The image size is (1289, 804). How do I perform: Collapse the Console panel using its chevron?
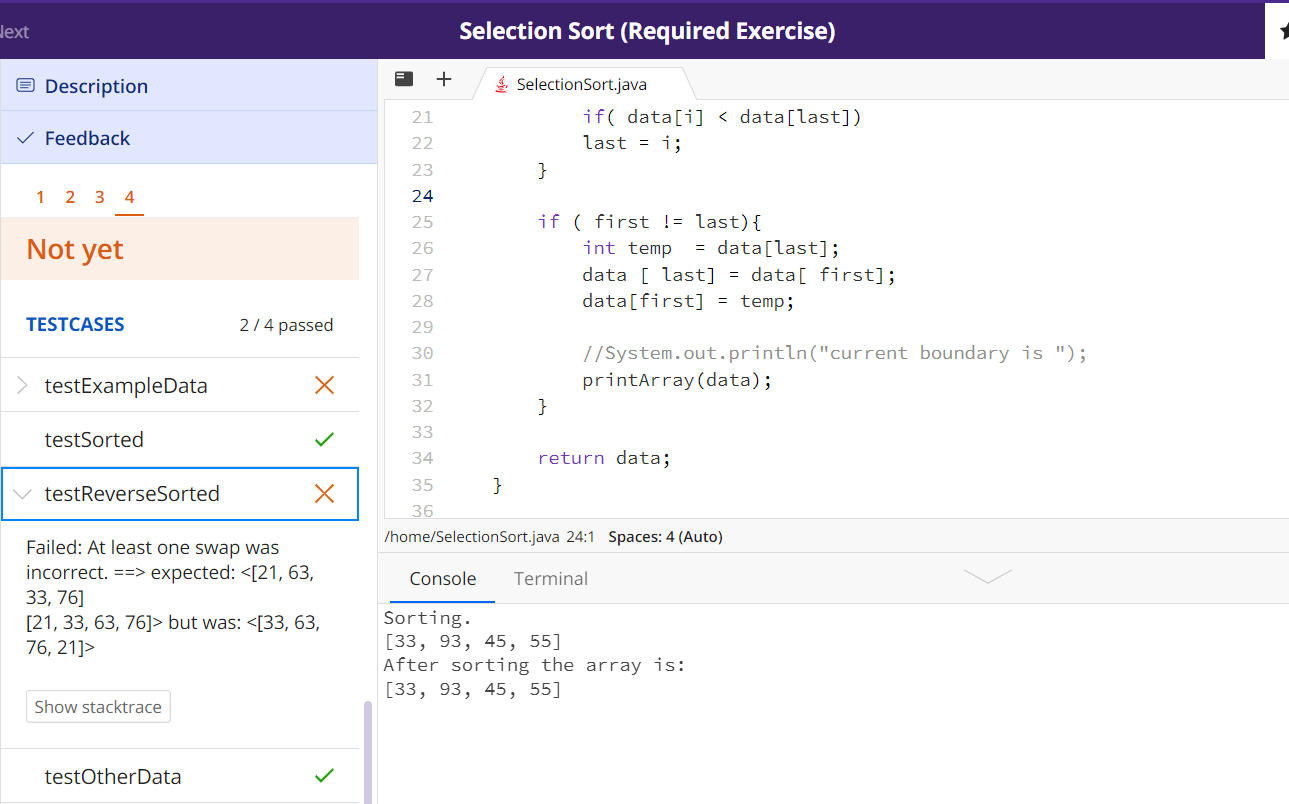point(987,577)
